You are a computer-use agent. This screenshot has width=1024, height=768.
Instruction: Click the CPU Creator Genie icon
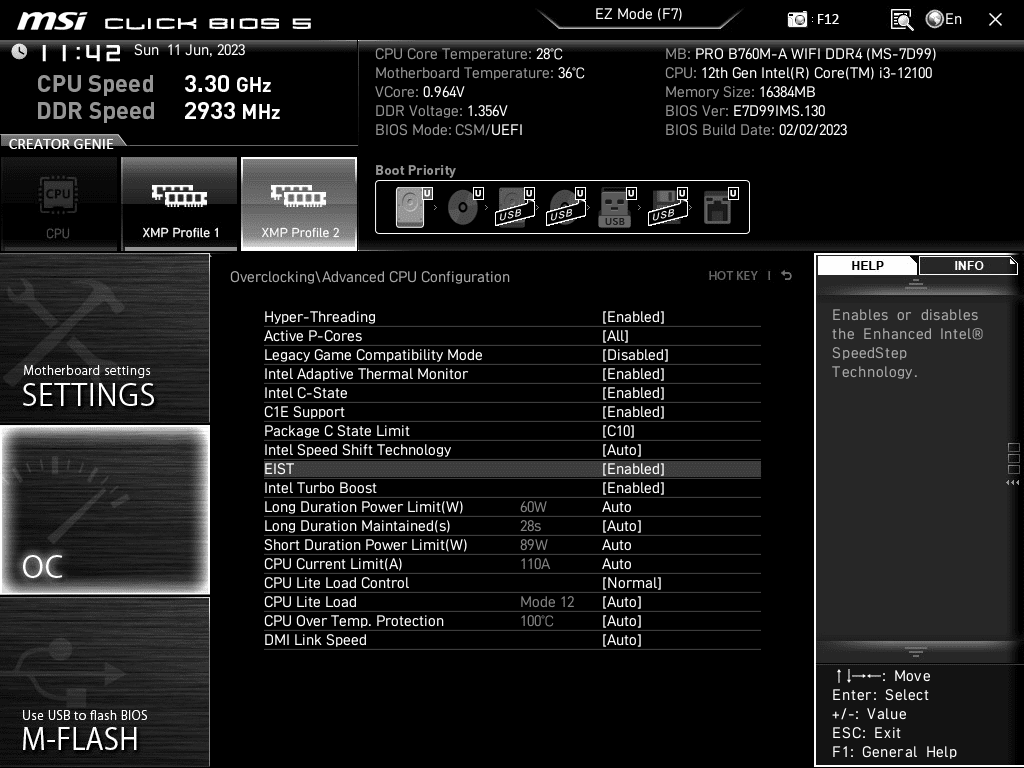click(59, 204)
